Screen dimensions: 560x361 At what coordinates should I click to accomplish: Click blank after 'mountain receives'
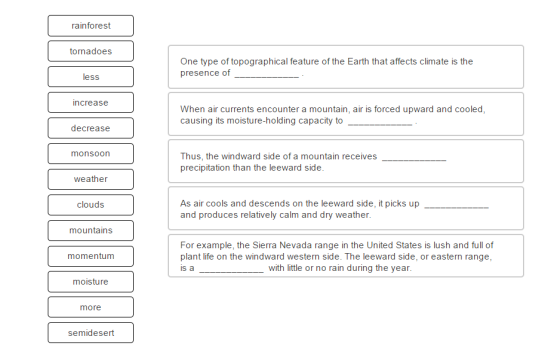414,157
